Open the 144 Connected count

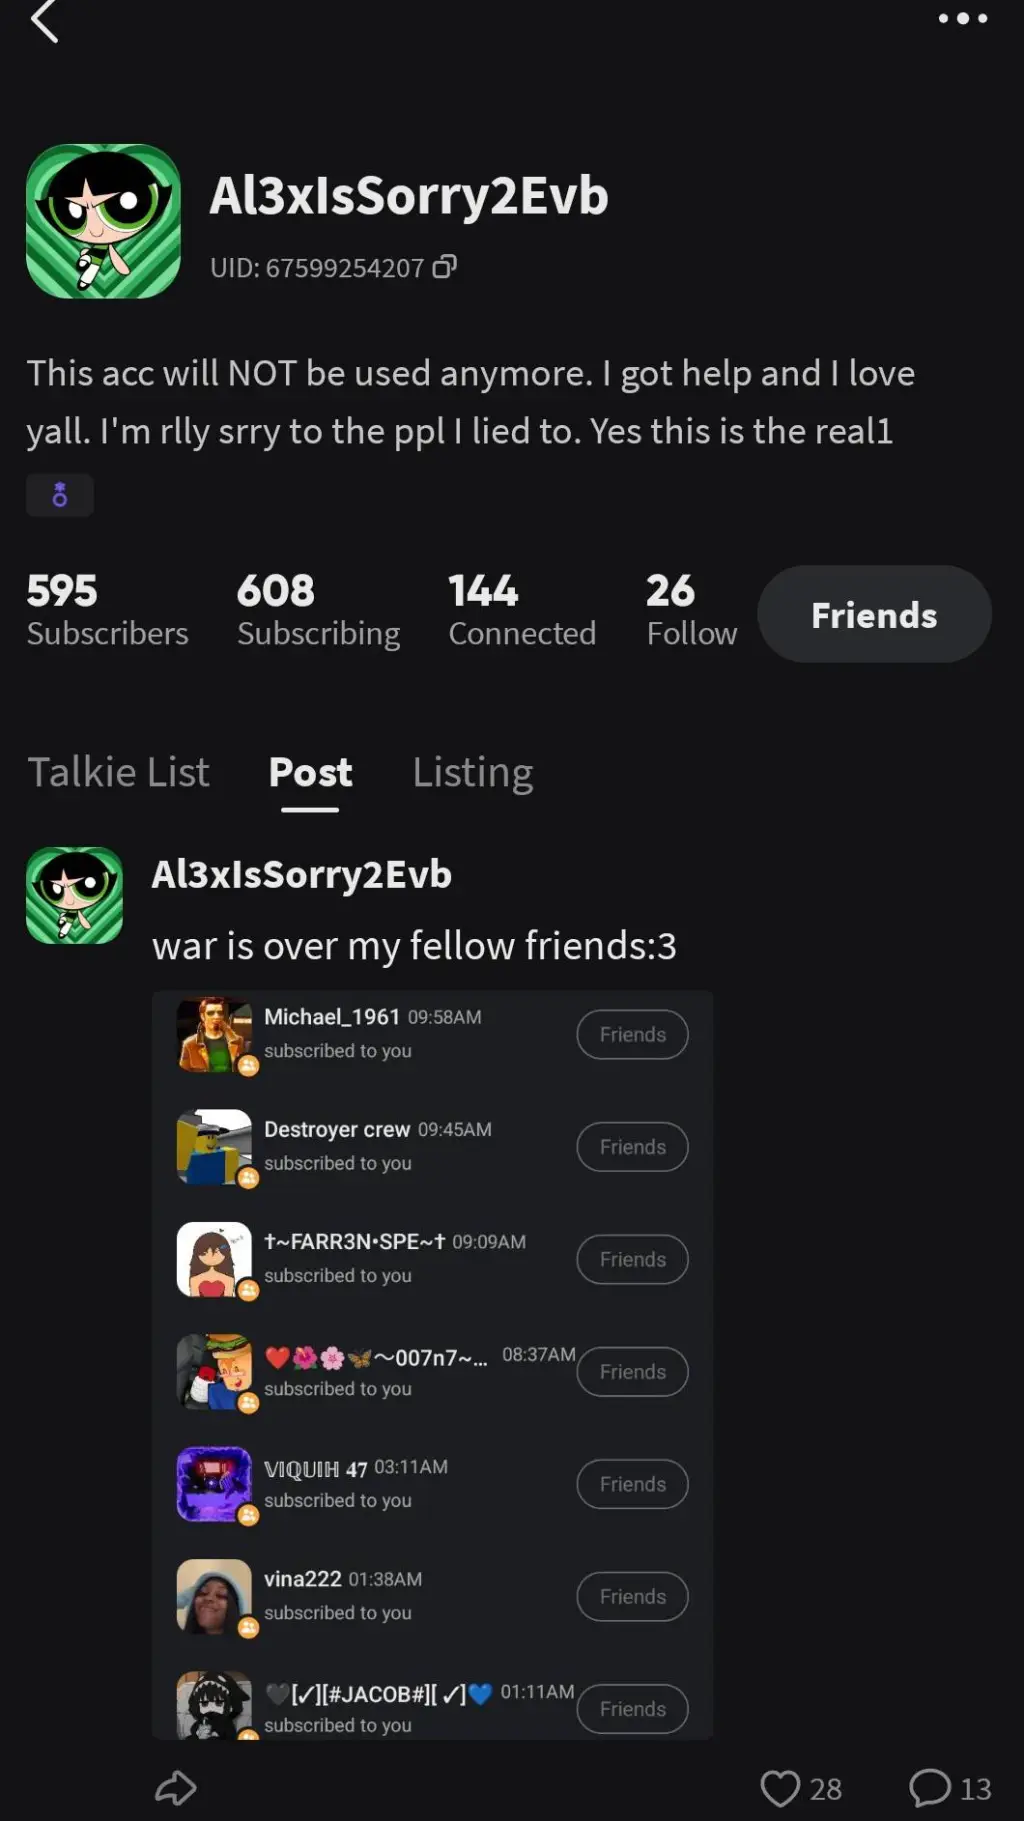pos(522,610)
